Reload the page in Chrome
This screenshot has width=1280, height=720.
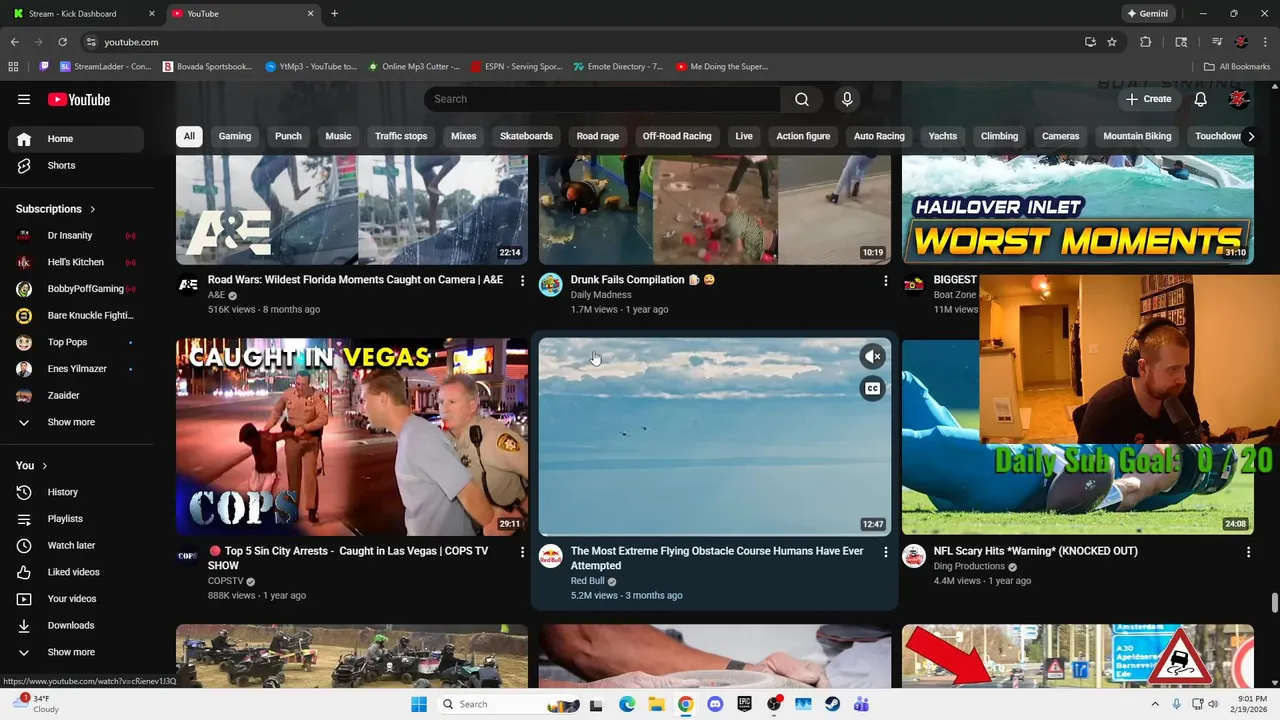click(62, 42)
